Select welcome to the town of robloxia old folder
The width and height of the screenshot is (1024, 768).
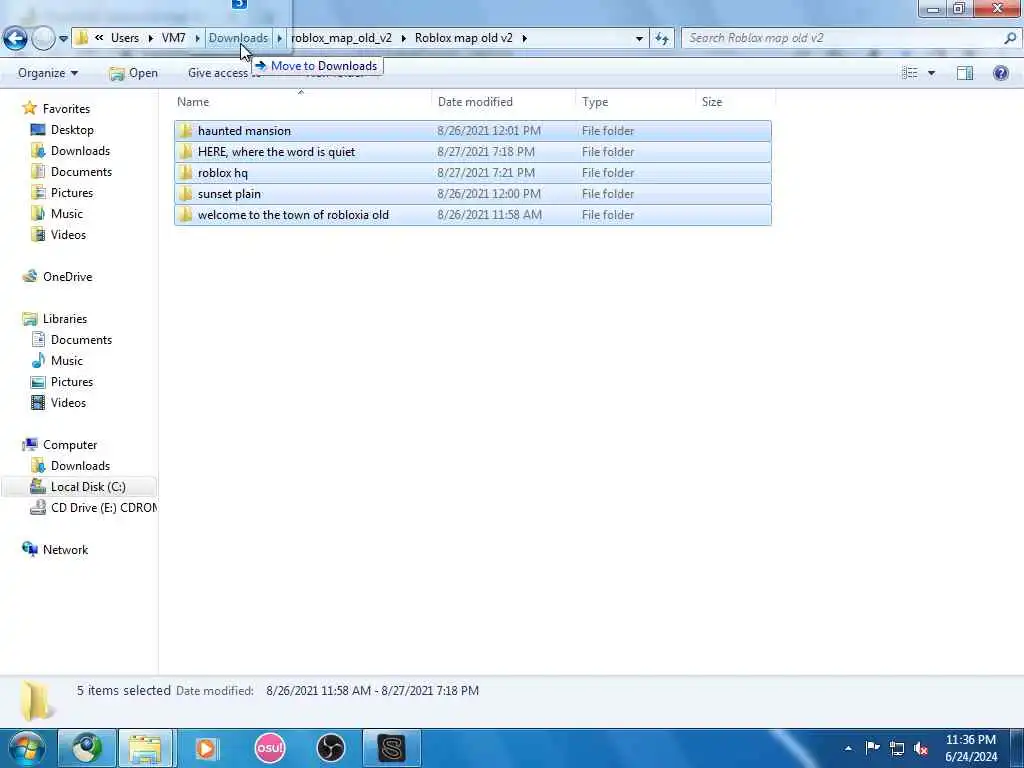(472, 215)
